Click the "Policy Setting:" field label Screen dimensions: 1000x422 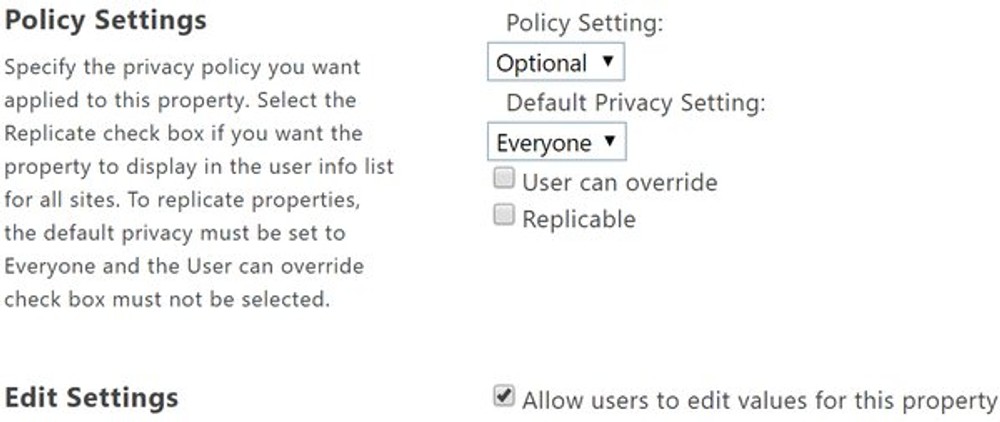click(x=584, y=23)
